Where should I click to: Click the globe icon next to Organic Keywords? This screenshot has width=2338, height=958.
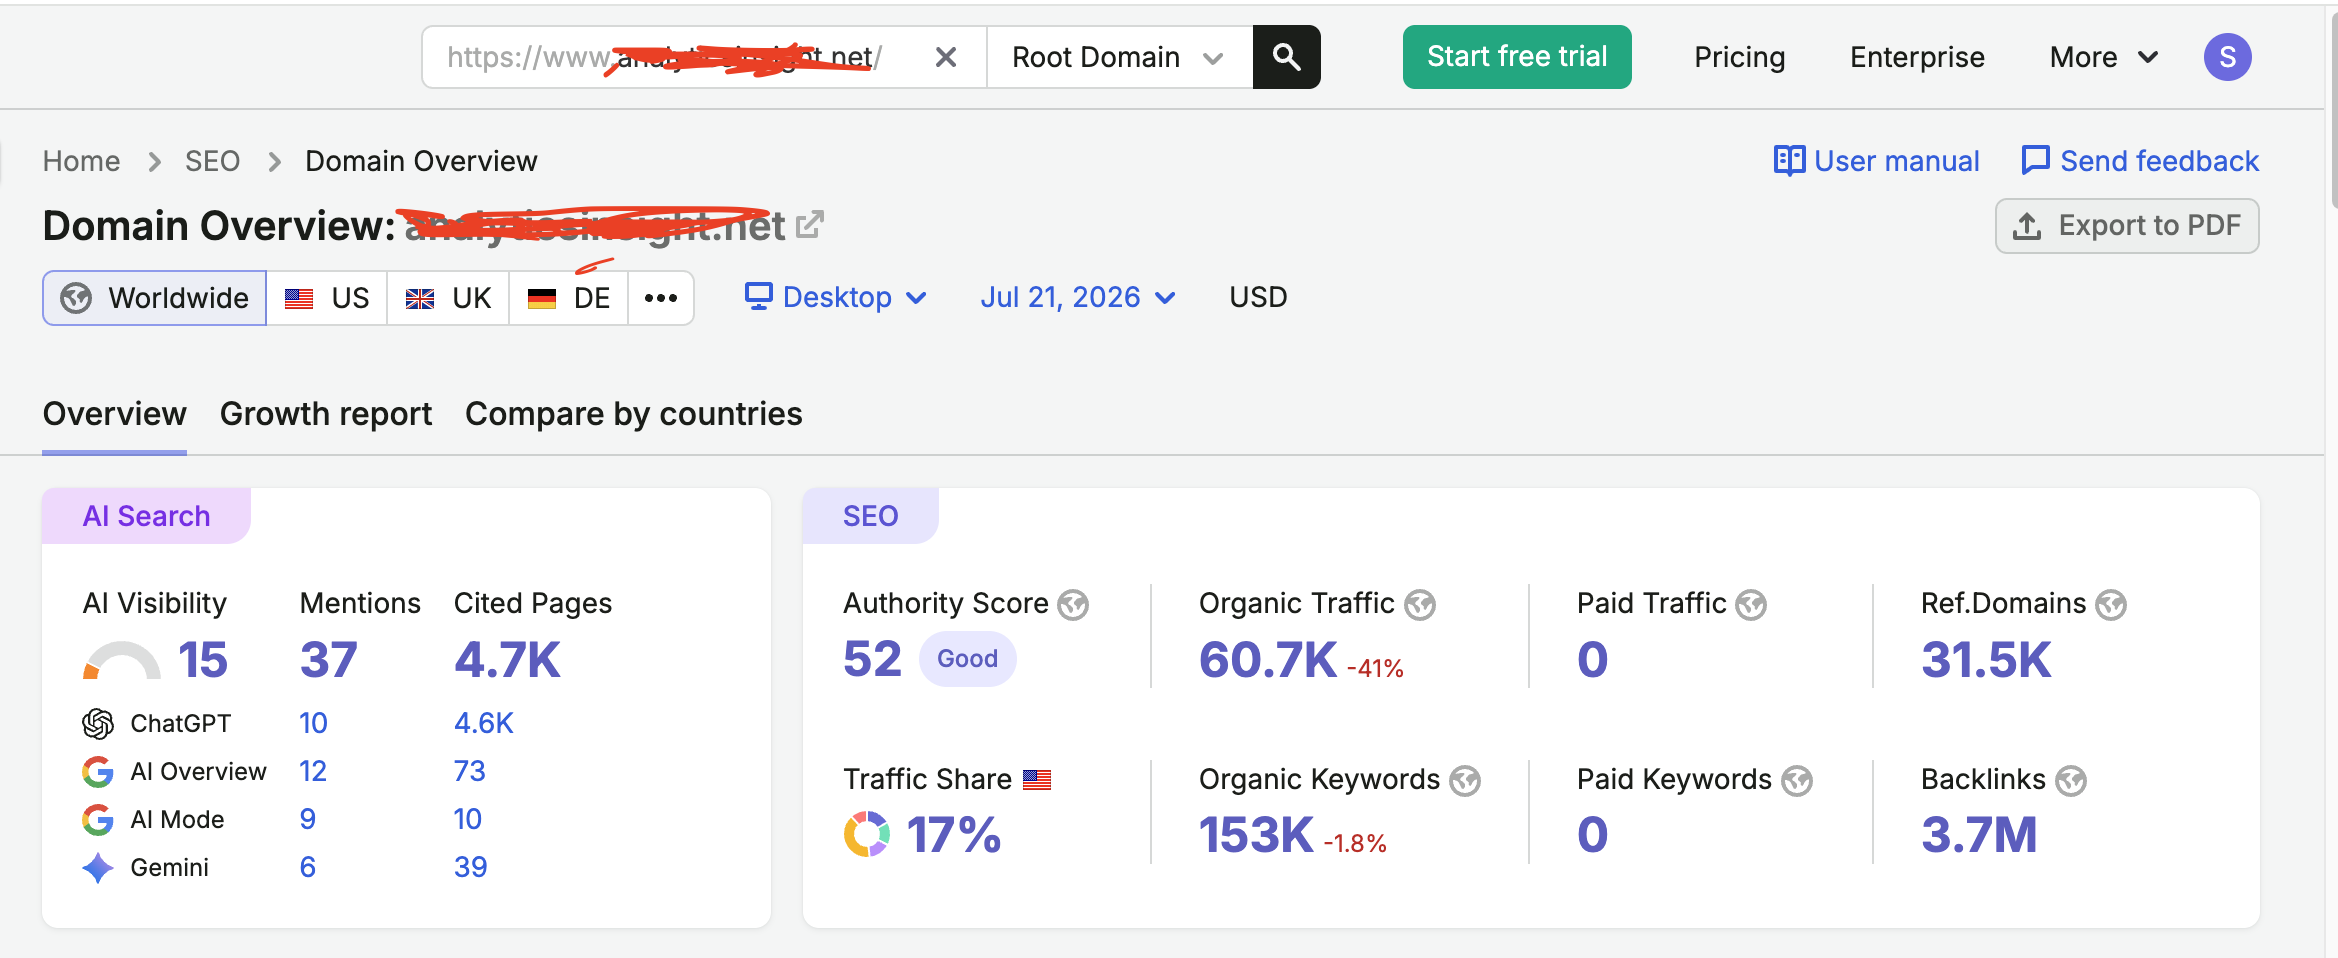(x=1465, y=781)
